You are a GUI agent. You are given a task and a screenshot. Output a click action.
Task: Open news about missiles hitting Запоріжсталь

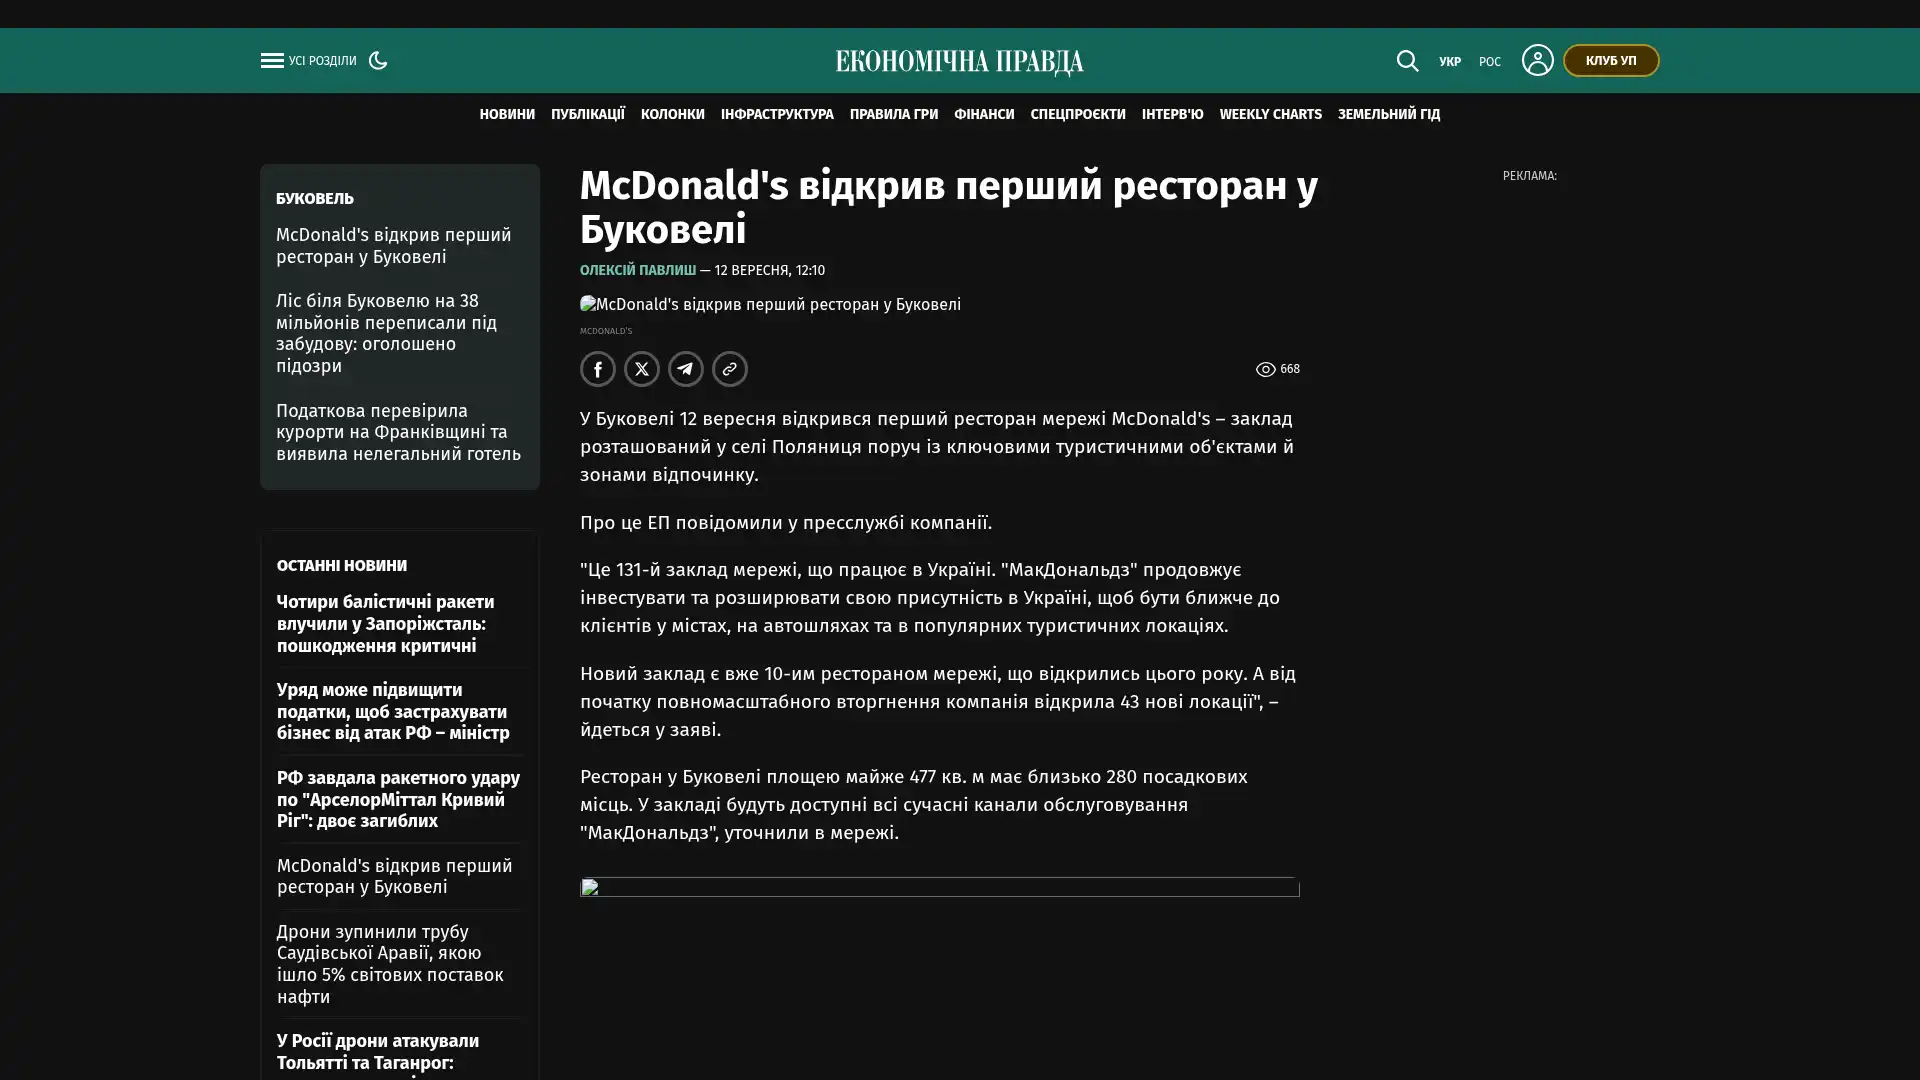pos(386,624)
